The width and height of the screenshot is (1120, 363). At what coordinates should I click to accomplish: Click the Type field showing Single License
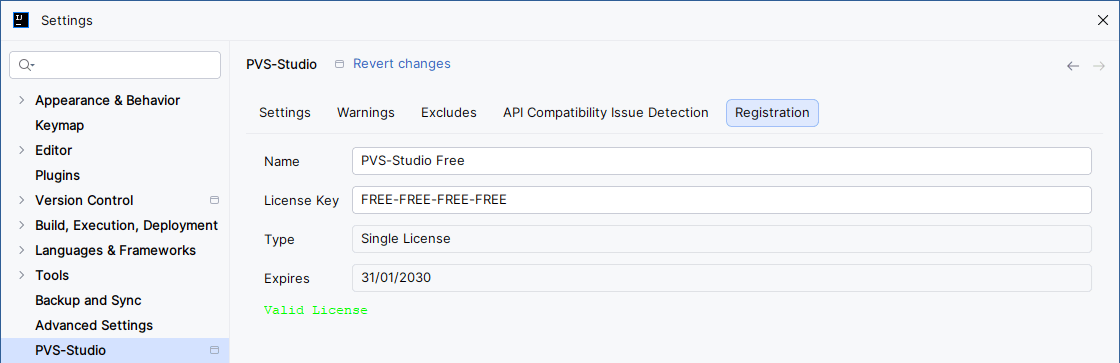721,239
